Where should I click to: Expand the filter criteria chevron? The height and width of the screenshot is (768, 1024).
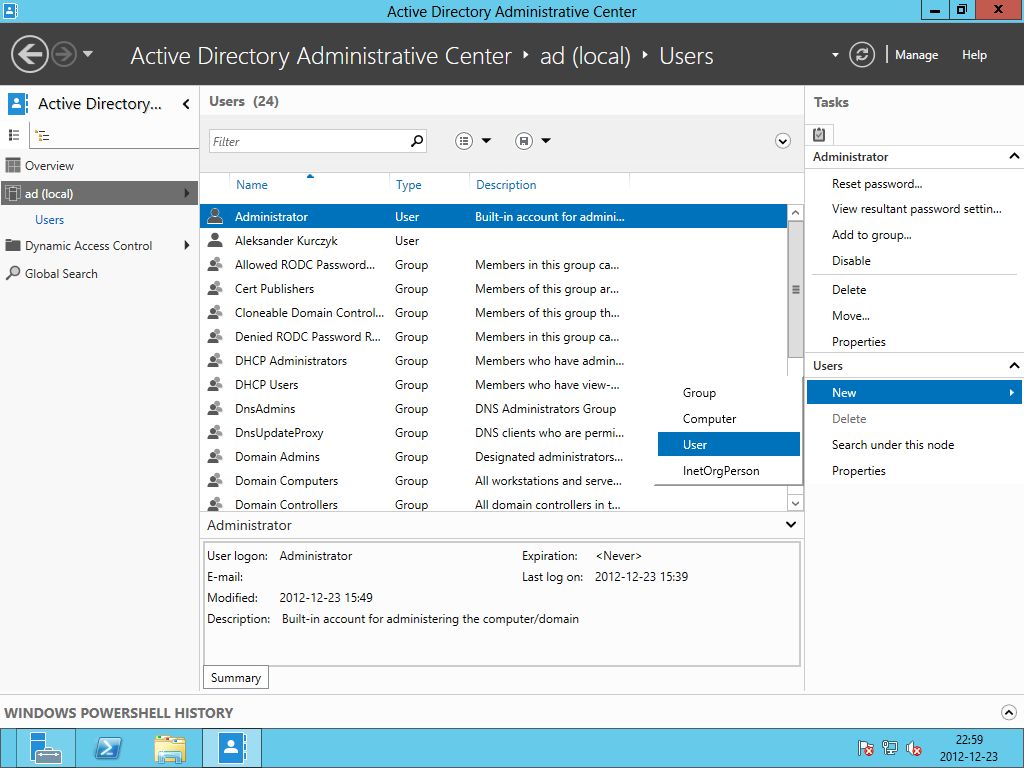[782, 141]
